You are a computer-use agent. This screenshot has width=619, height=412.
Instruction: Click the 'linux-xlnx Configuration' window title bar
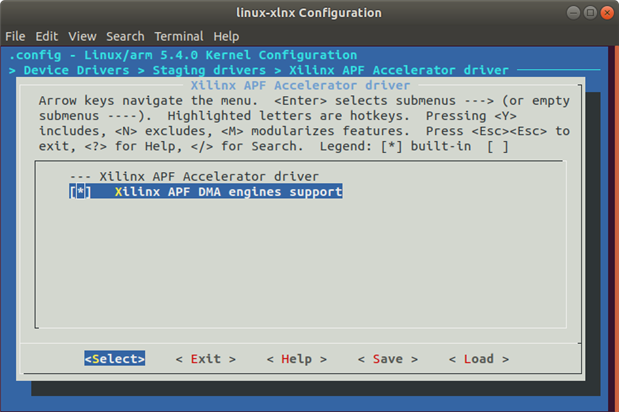tap(309, 13)
